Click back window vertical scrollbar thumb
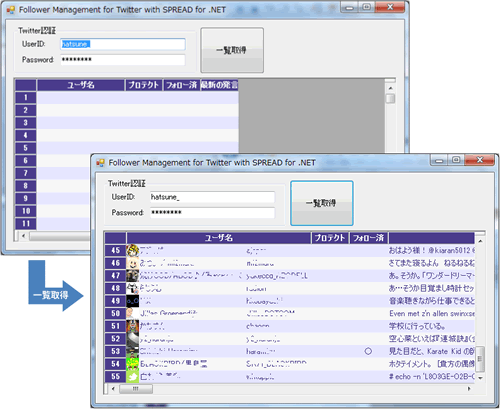500x409 pixels. click(390, 98)
